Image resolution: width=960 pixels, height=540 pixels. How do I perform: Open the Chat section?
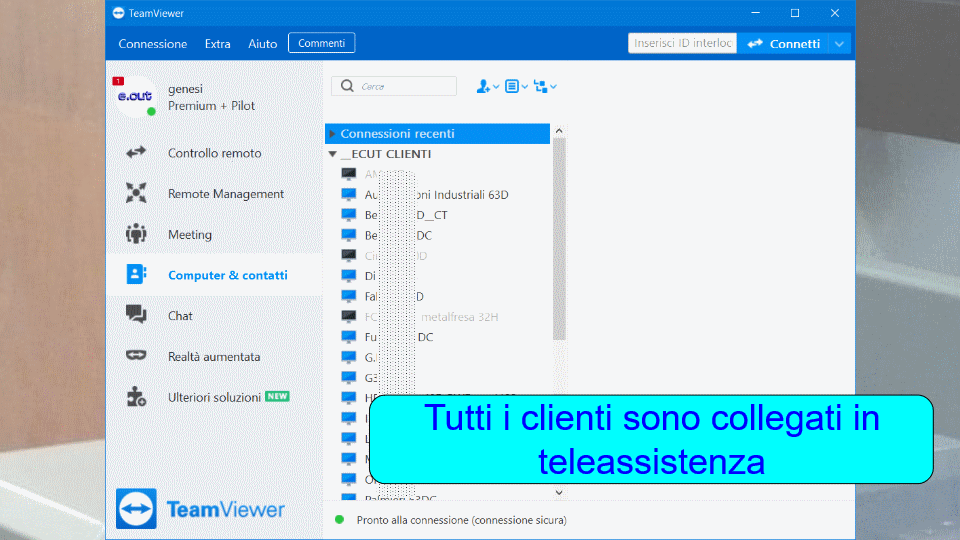coord(214,316)
